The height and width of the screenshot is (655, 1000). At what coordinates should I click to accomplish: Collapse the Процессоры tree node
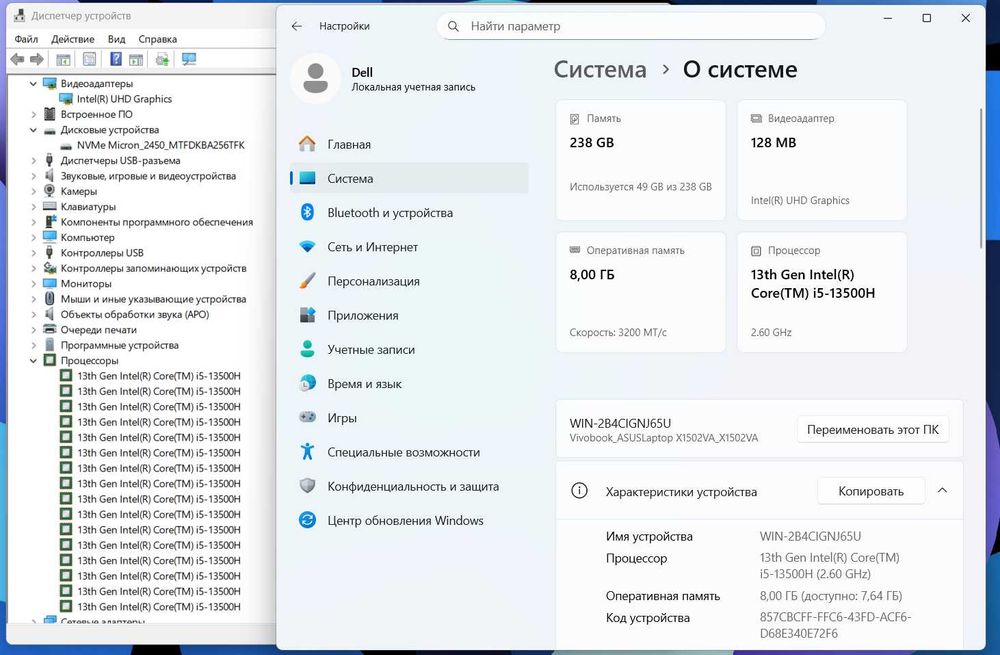(x=33, y=360)
